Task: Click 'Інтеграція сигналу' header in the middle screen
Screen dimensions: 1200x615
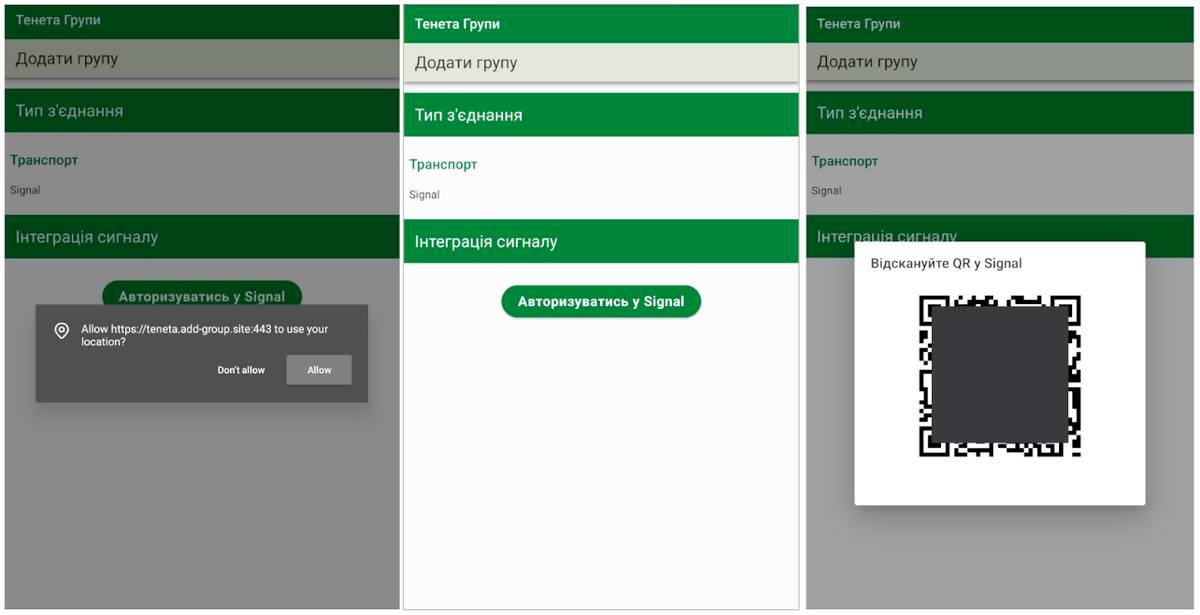Action: click(x=601, y=242)
